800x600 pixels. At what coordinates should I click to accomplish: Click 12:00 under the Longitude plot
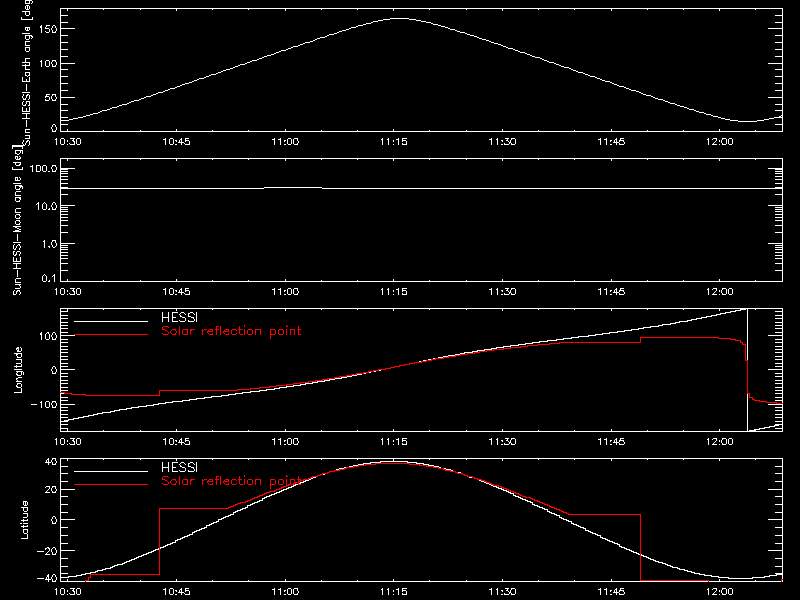pos(719,441)
